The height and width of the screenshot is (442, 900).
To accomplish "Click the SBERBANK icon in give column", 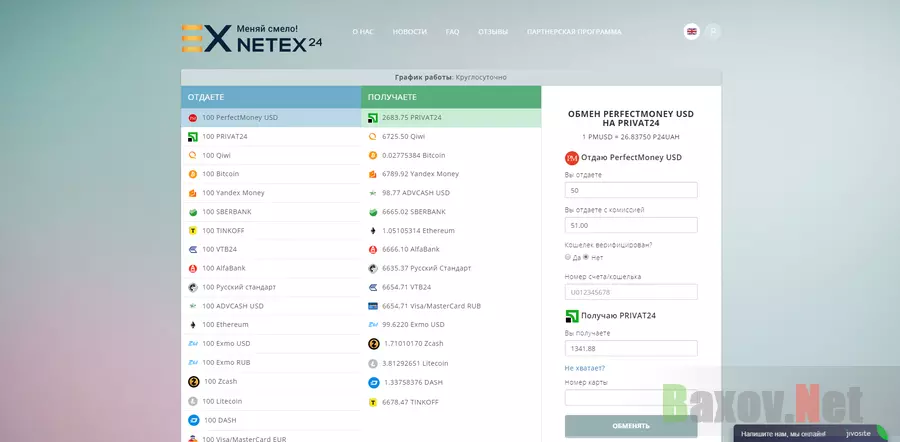I will pyautogui.click(x=193, y=212).
